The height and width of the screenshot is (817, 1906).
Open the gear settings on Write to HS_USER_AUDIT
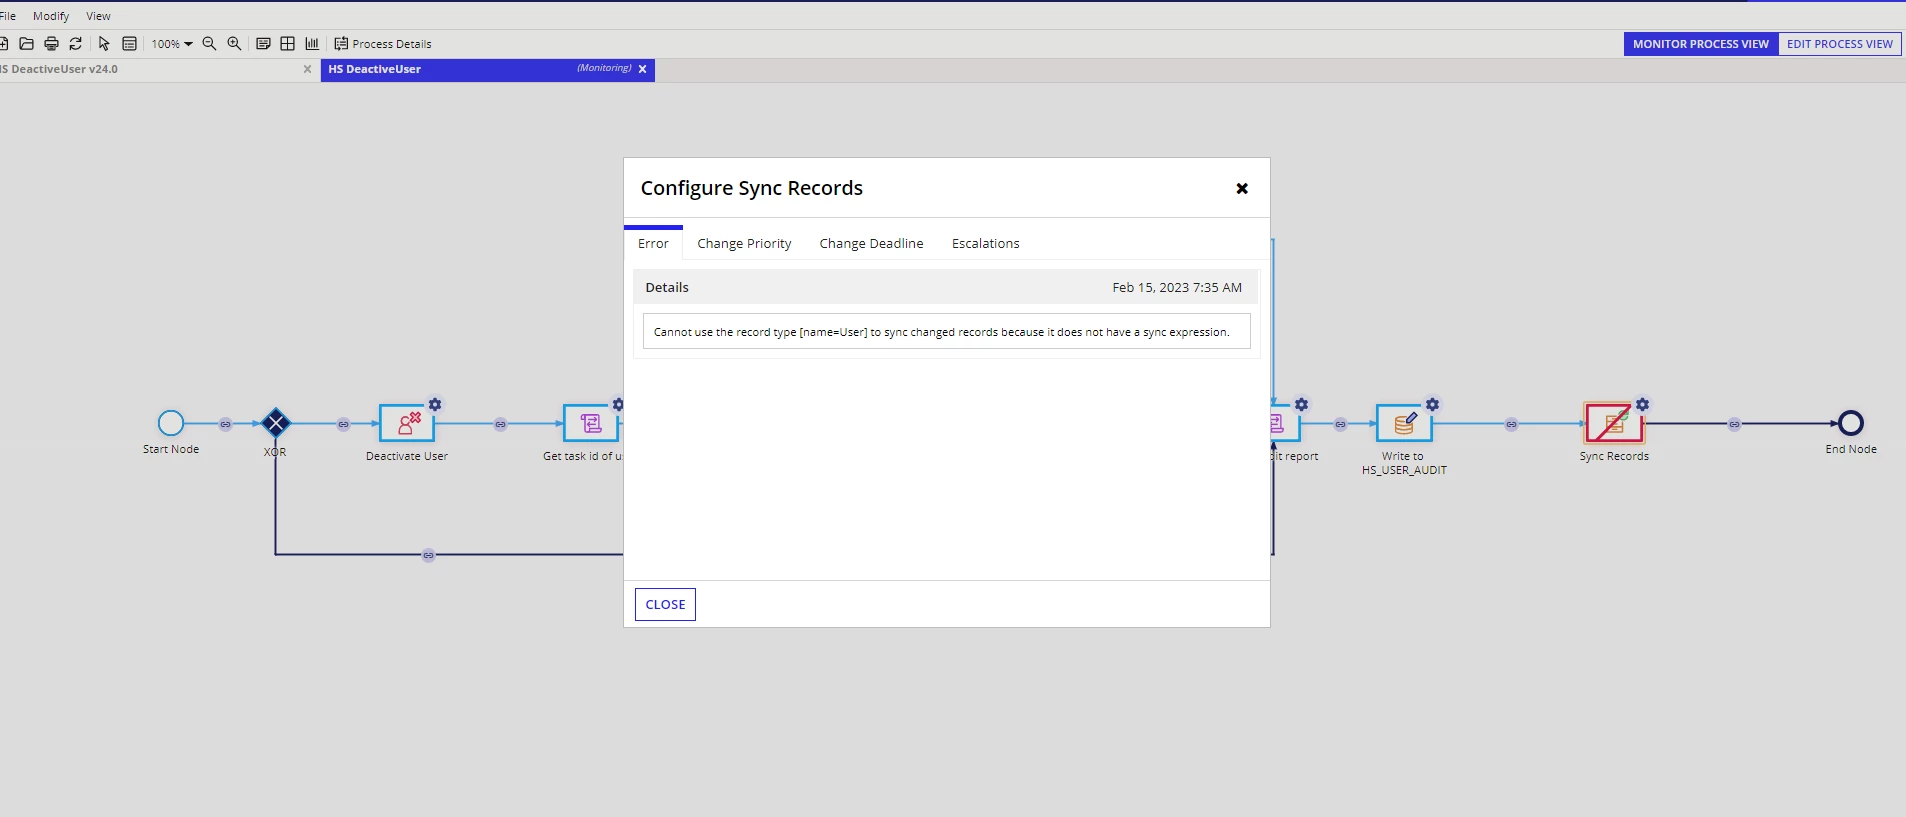(x=1433, y=405)
